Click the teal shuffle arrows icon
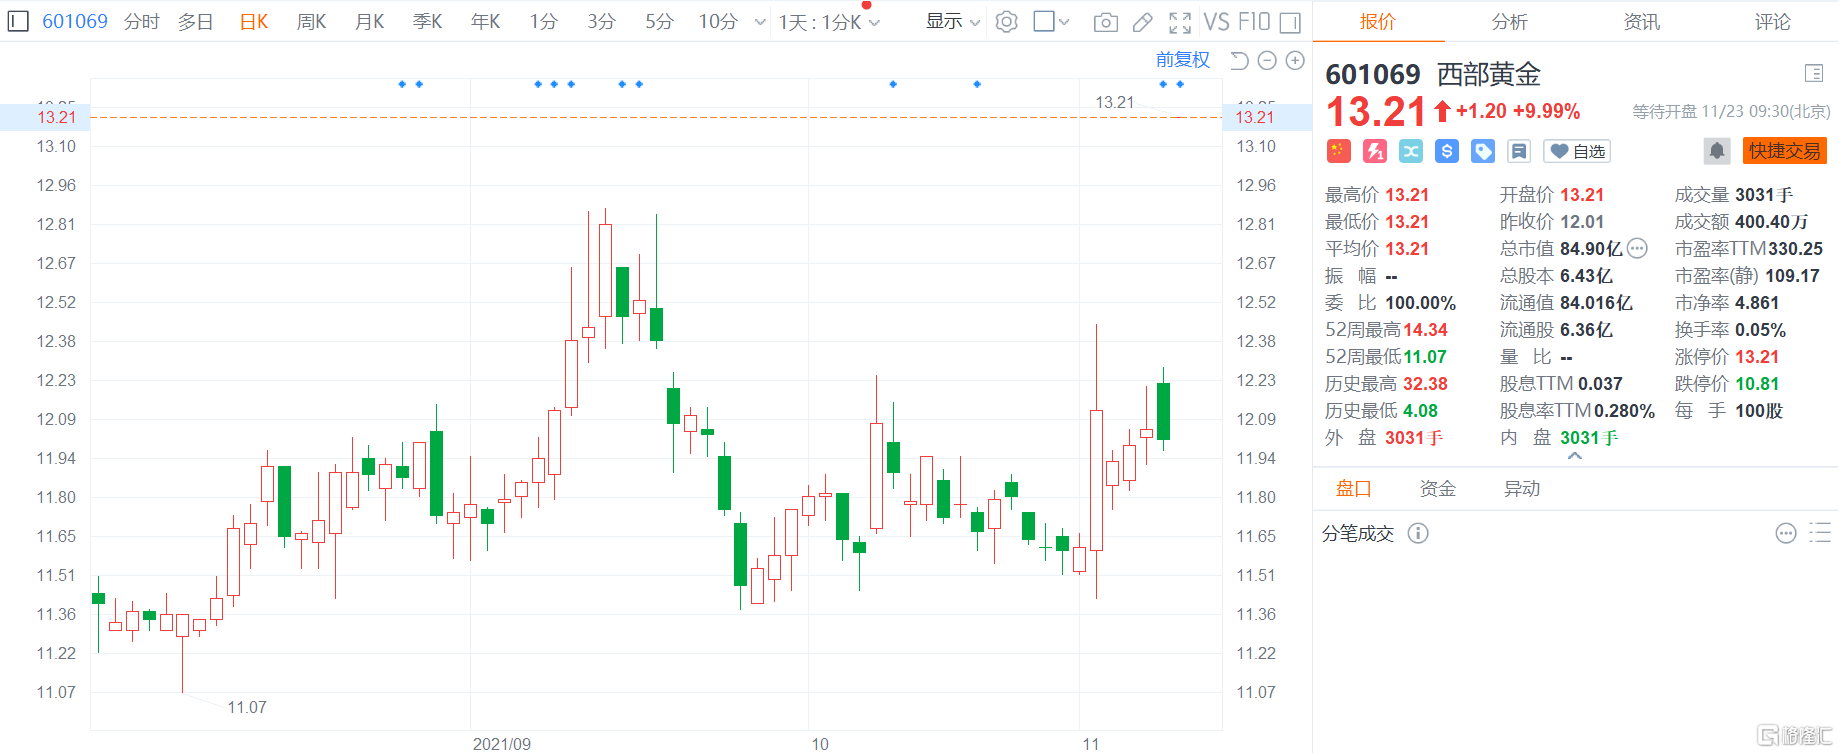This screenshot has width=1839, height=753. [x=1411, y=151]
